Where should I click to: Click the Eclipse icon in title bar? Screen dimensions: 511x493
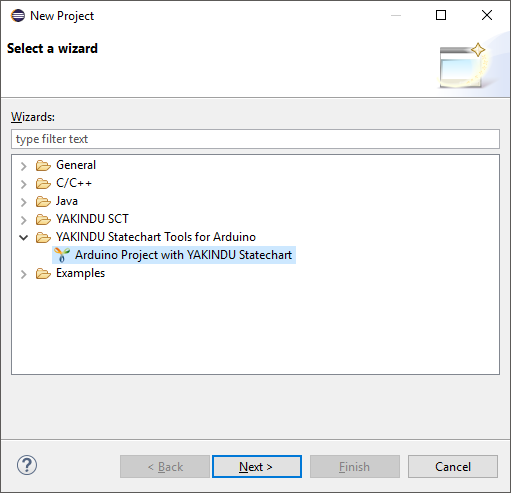[x=18, y=15]
